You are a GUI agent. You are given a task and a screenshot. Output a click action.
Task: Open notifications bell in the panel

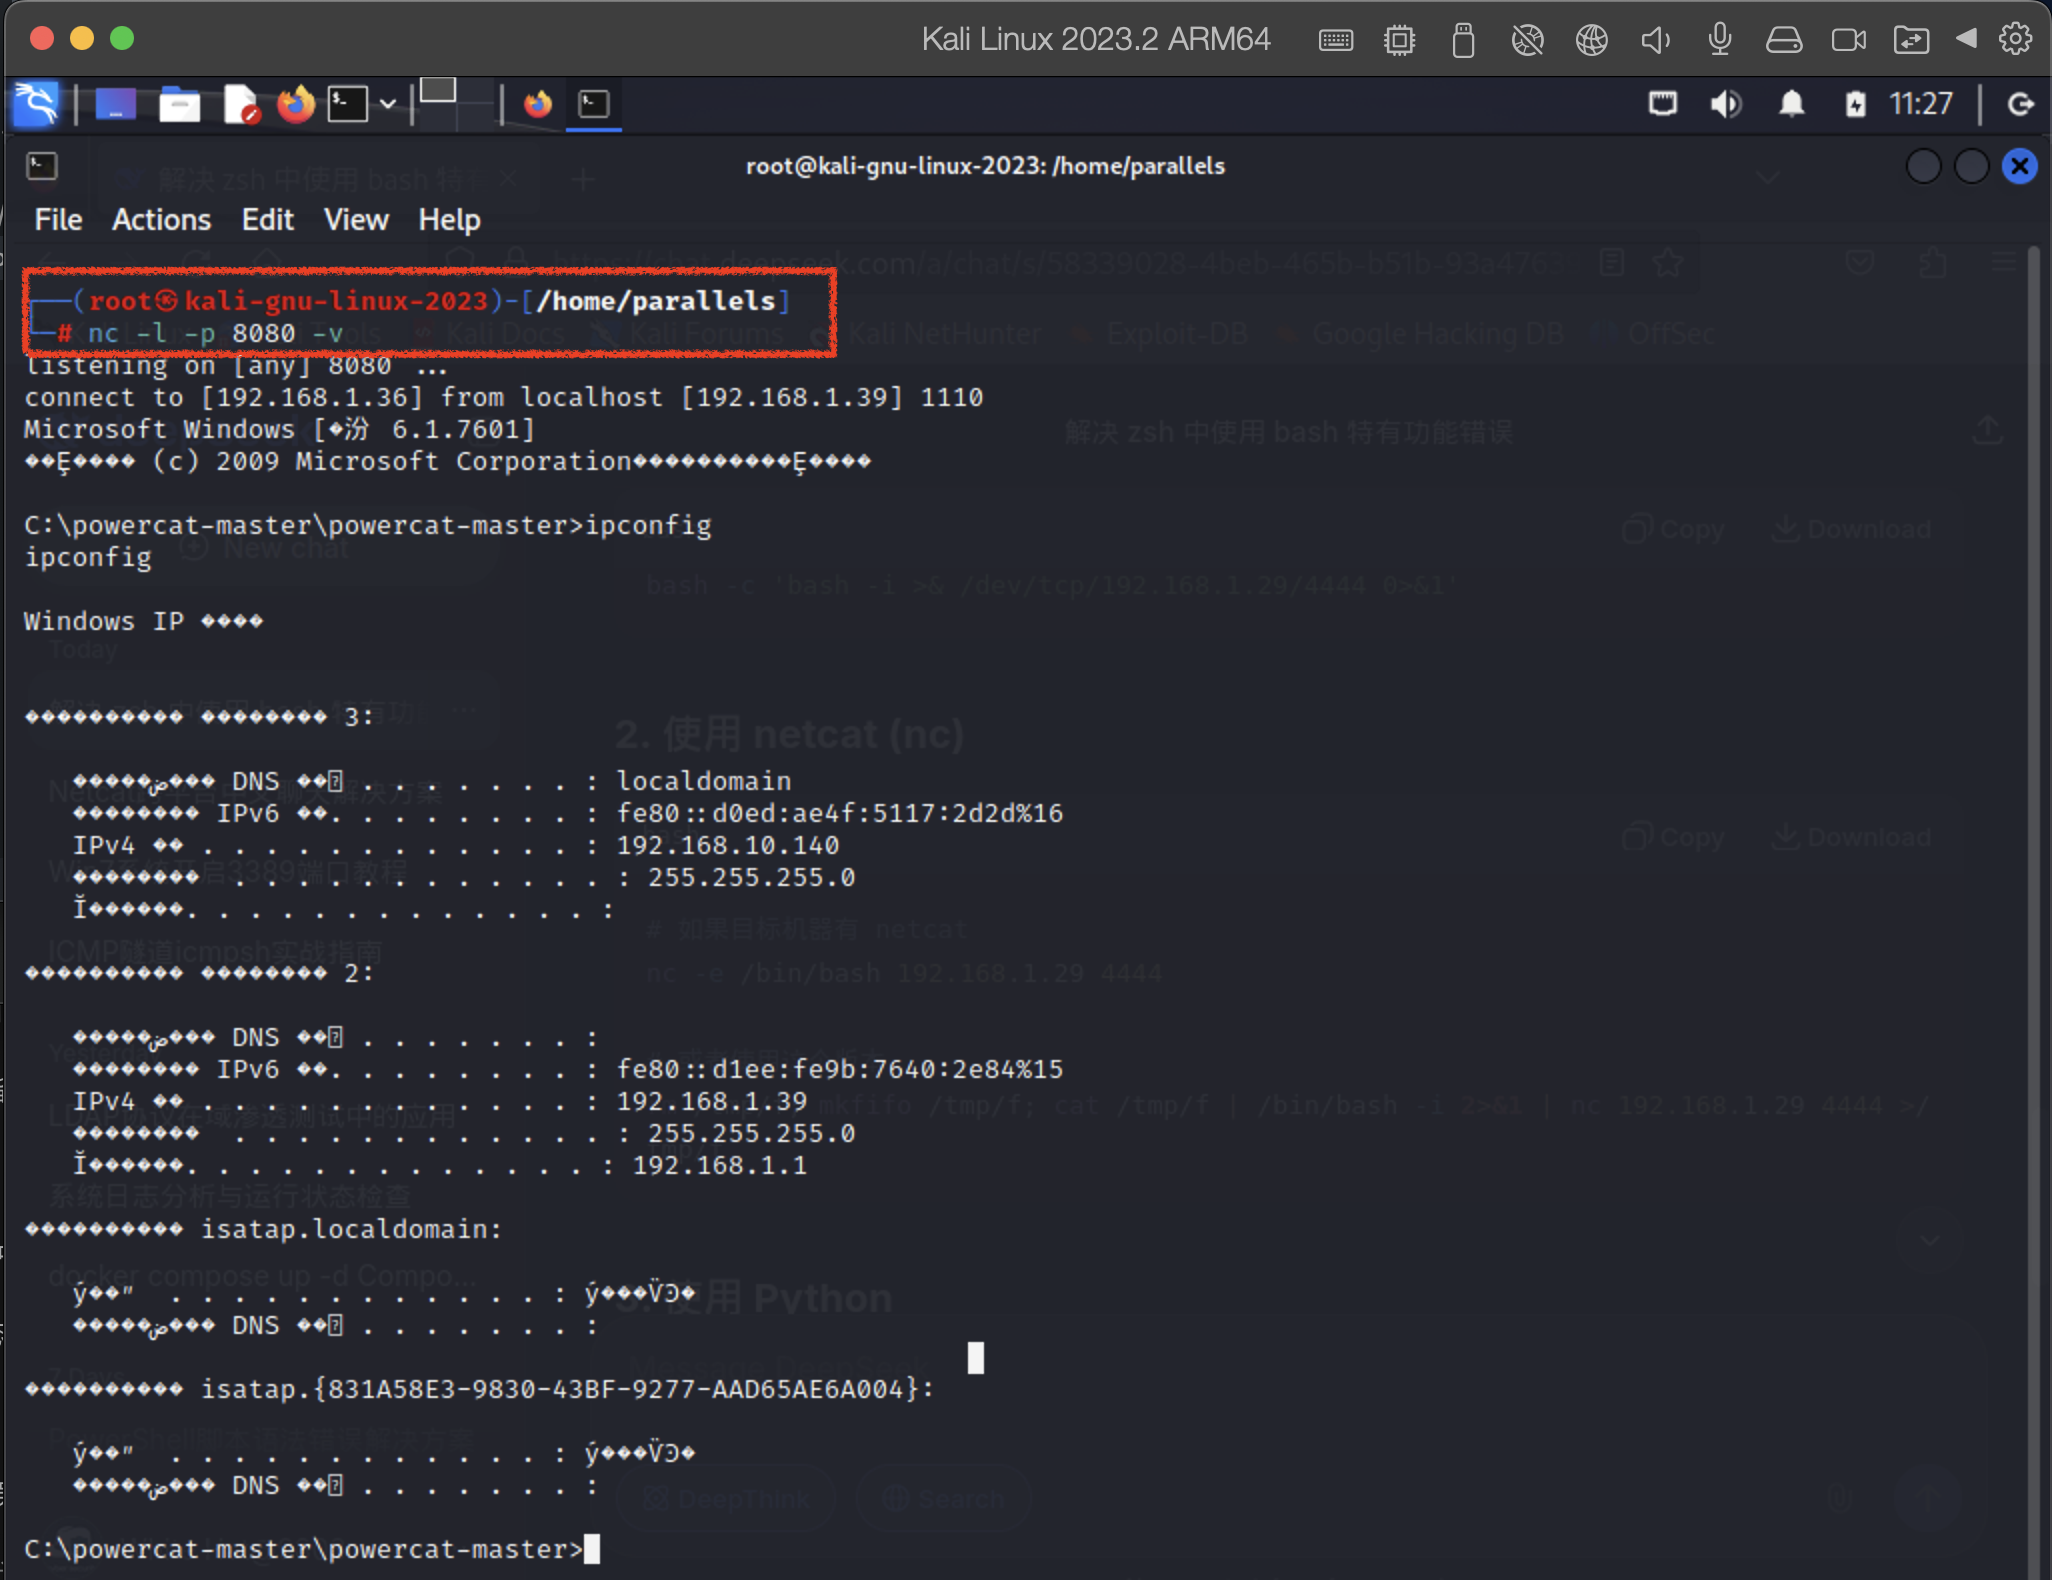tap(1791, 104)
